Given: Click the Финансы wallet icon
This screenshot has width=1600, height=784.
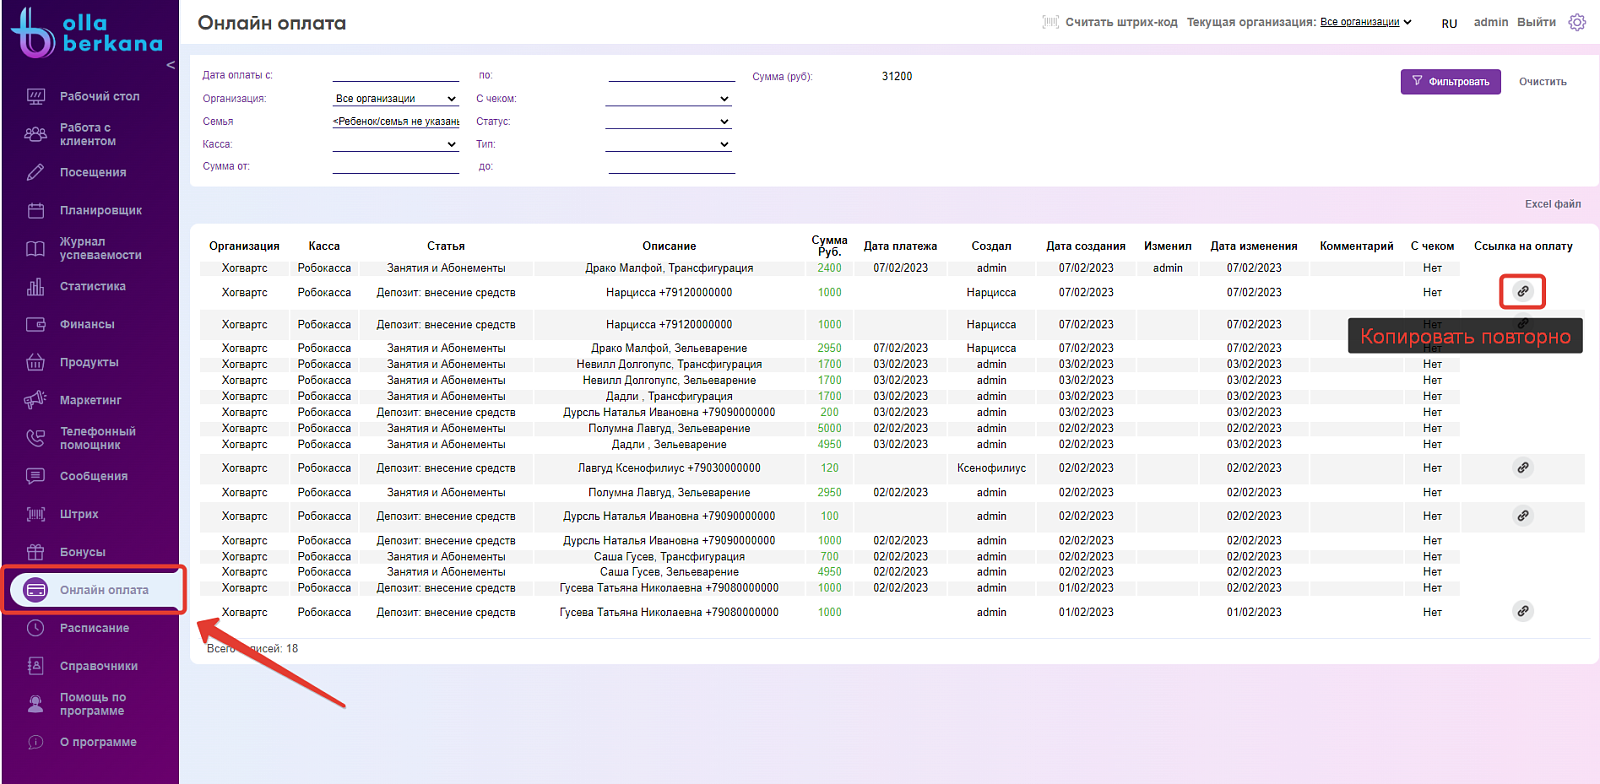Looking at the screenshot, I should tap(36, 324).
